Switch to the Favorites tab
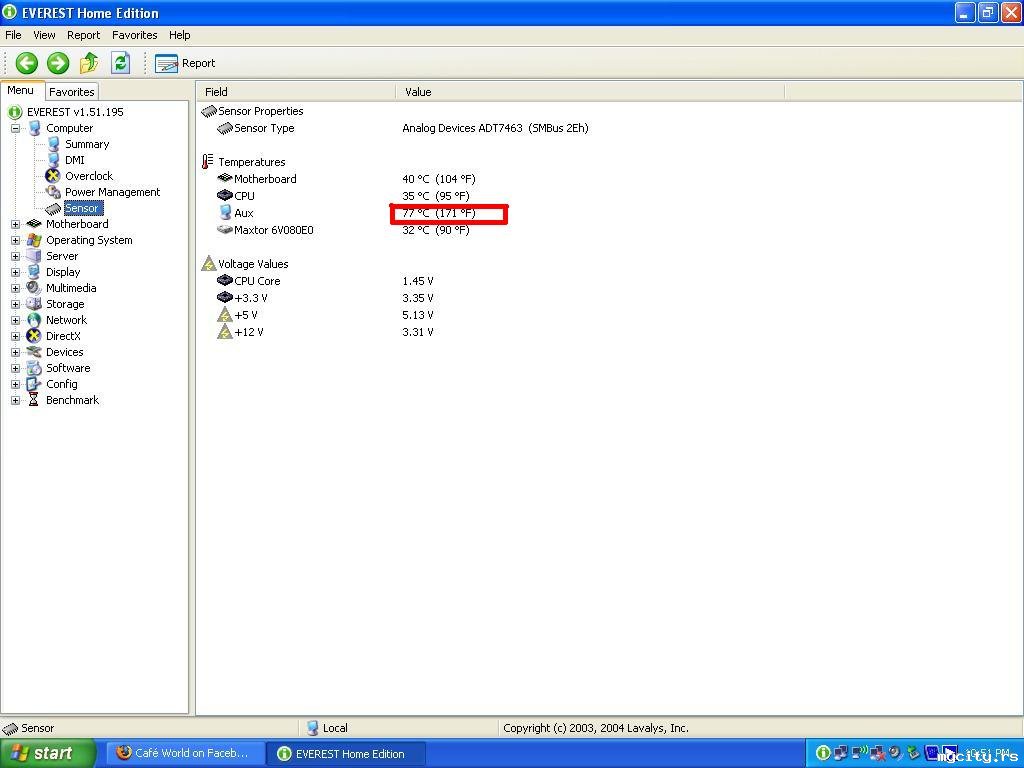The image size is (1024, 768). (72, 92)
